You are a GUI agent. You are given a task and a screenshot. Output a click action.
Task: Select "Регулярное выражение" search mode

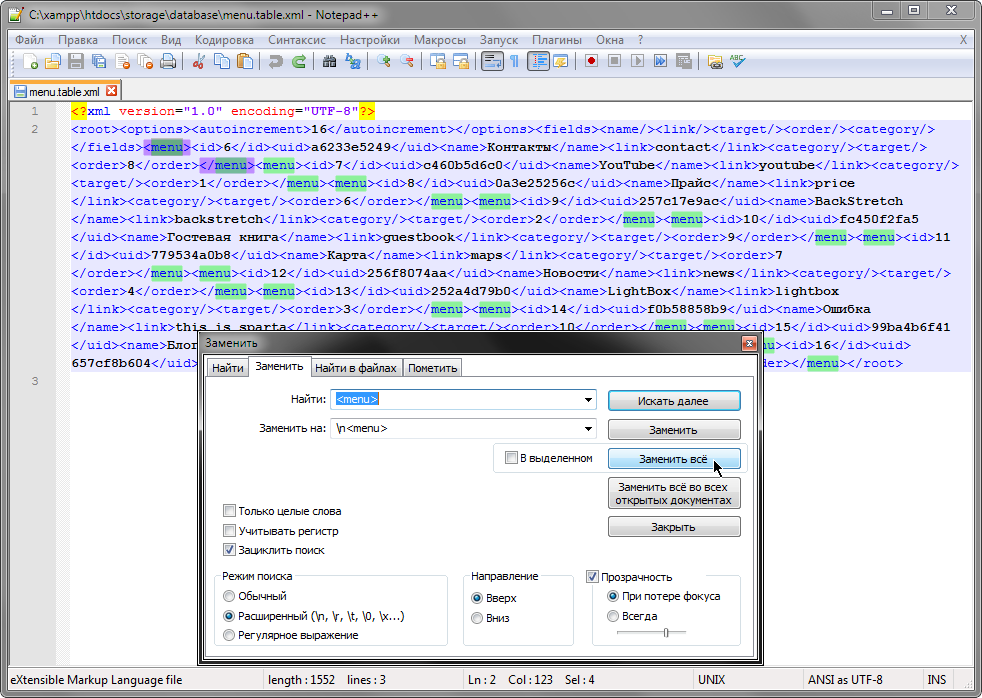coord(230,635)
